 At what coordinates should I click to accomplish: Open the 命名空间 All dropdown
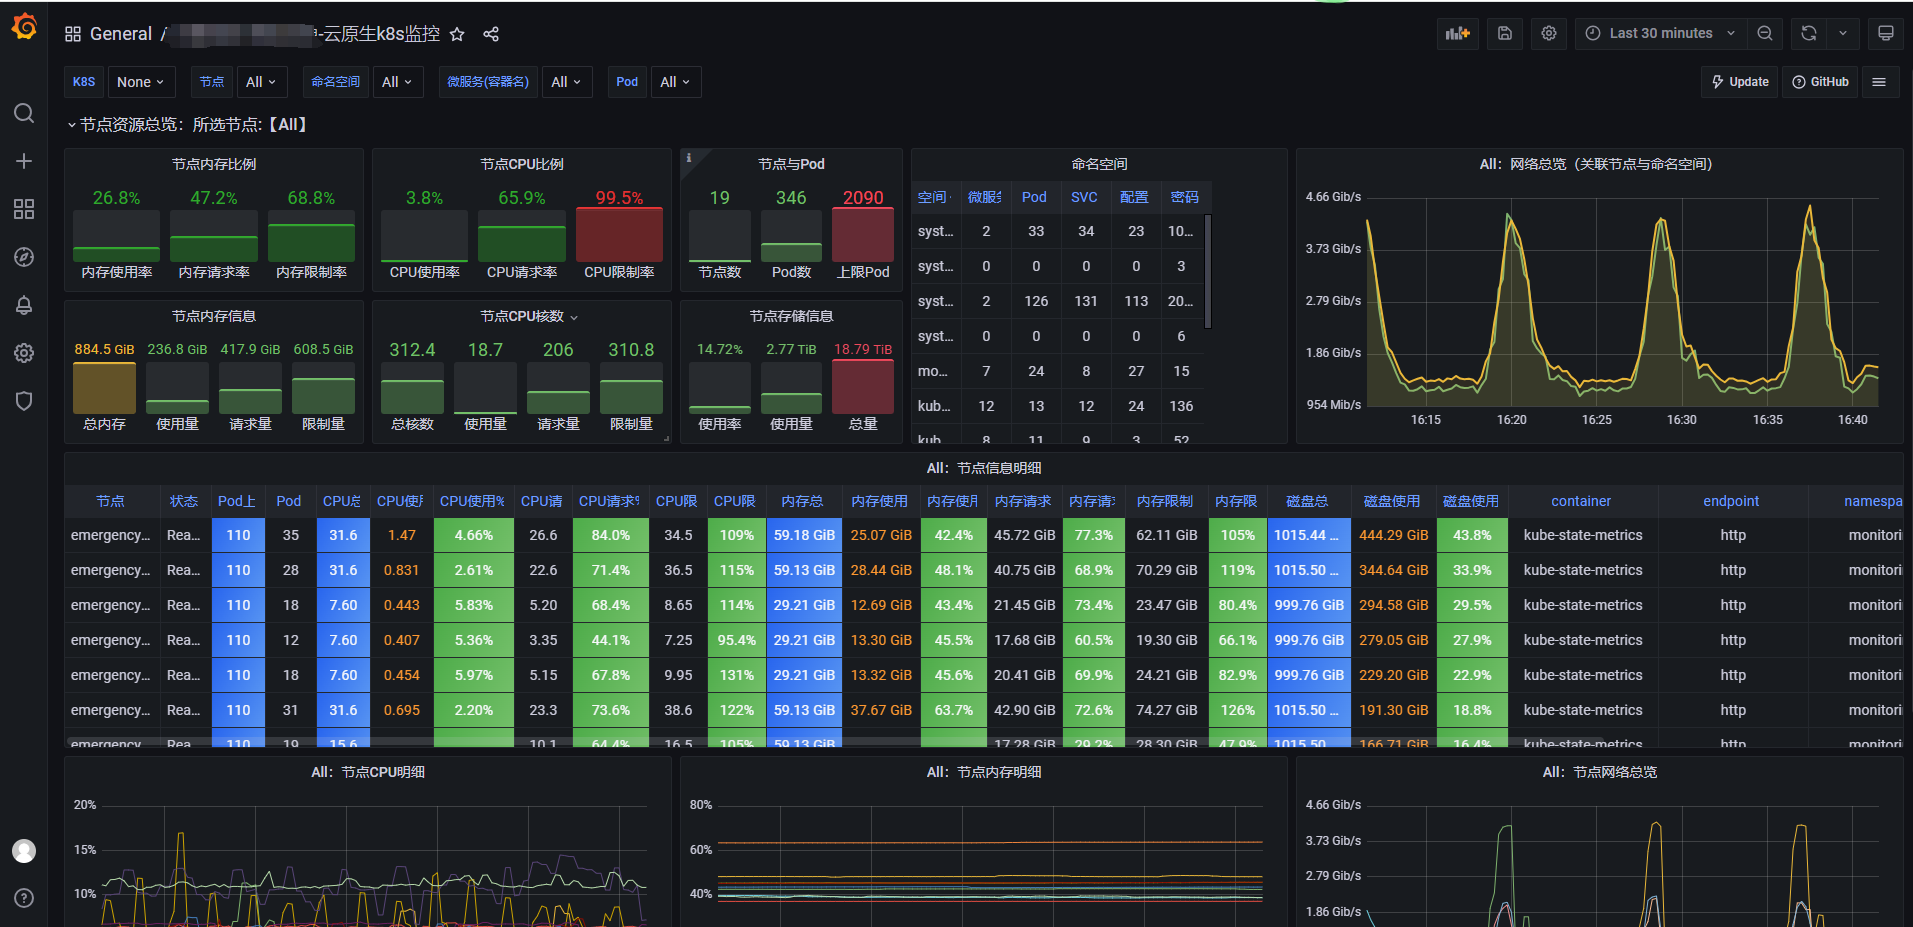pyautogui.click(x=398, y=82)
